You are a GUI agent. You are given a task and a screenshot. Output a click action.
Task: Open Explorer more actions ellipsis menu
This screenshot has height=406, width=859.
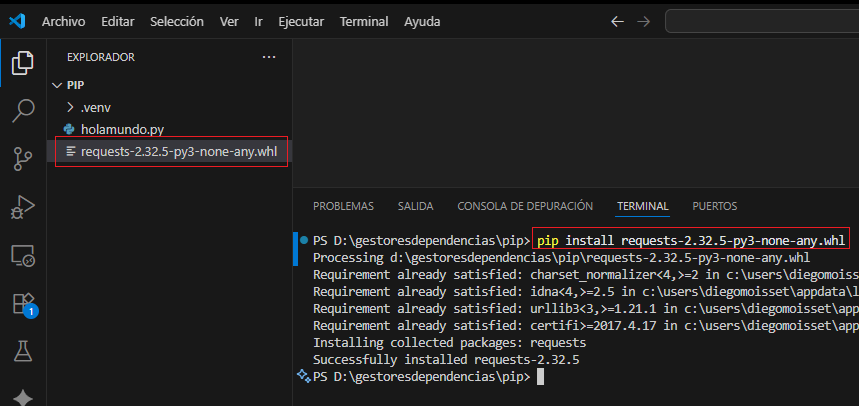pyautogui.click(x=268, y=58)
